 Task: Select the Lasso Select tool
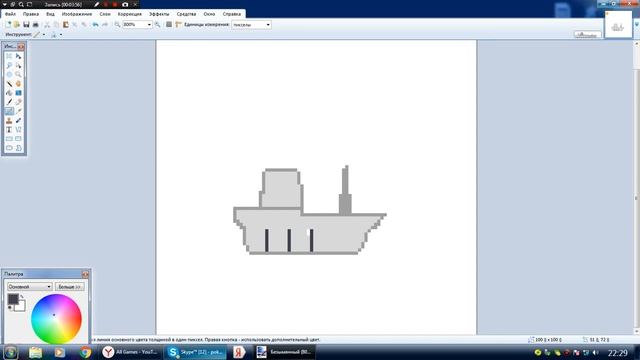[x=9, y=65]
